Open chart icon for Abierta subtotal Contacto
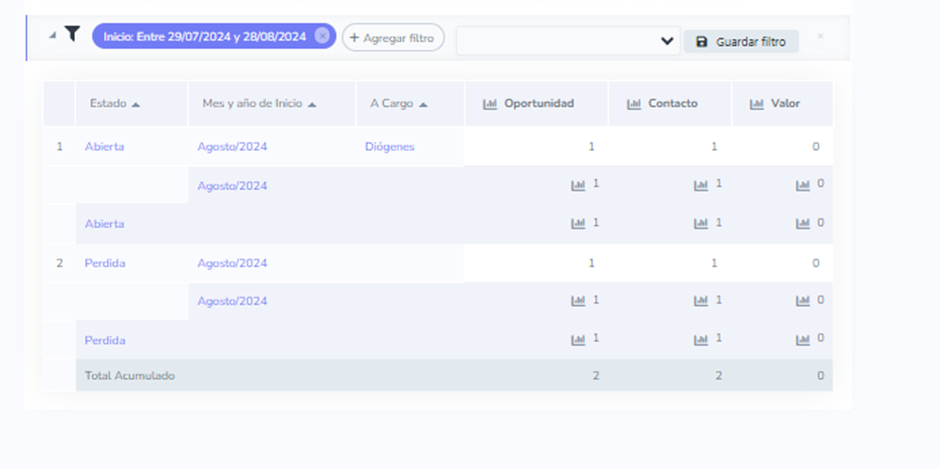The height and width of the screenshot is (469, 940). [701, 223]
